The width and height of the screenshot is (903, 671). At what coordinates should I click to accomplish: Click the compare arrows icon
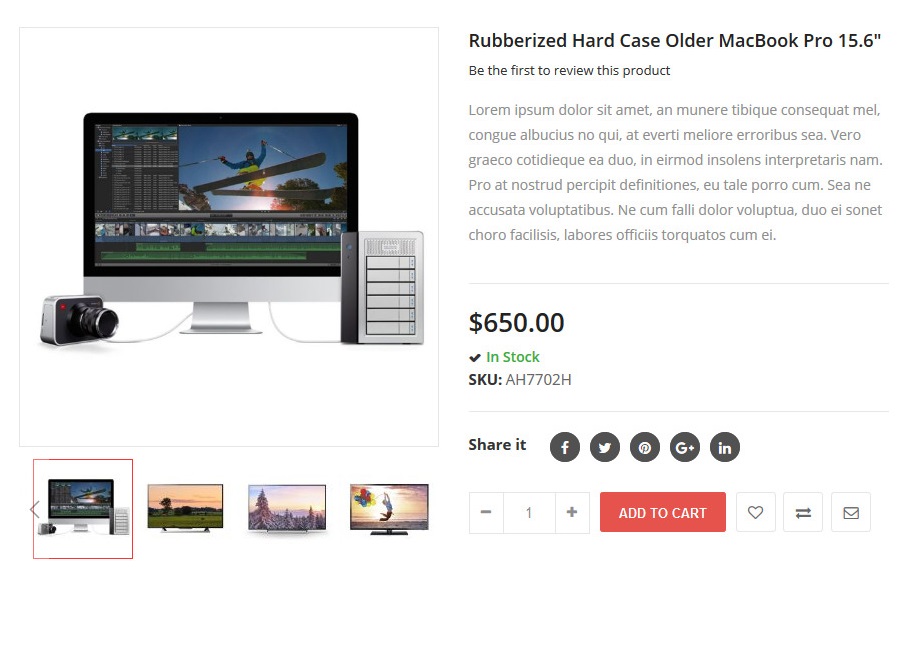pos(803,512)
